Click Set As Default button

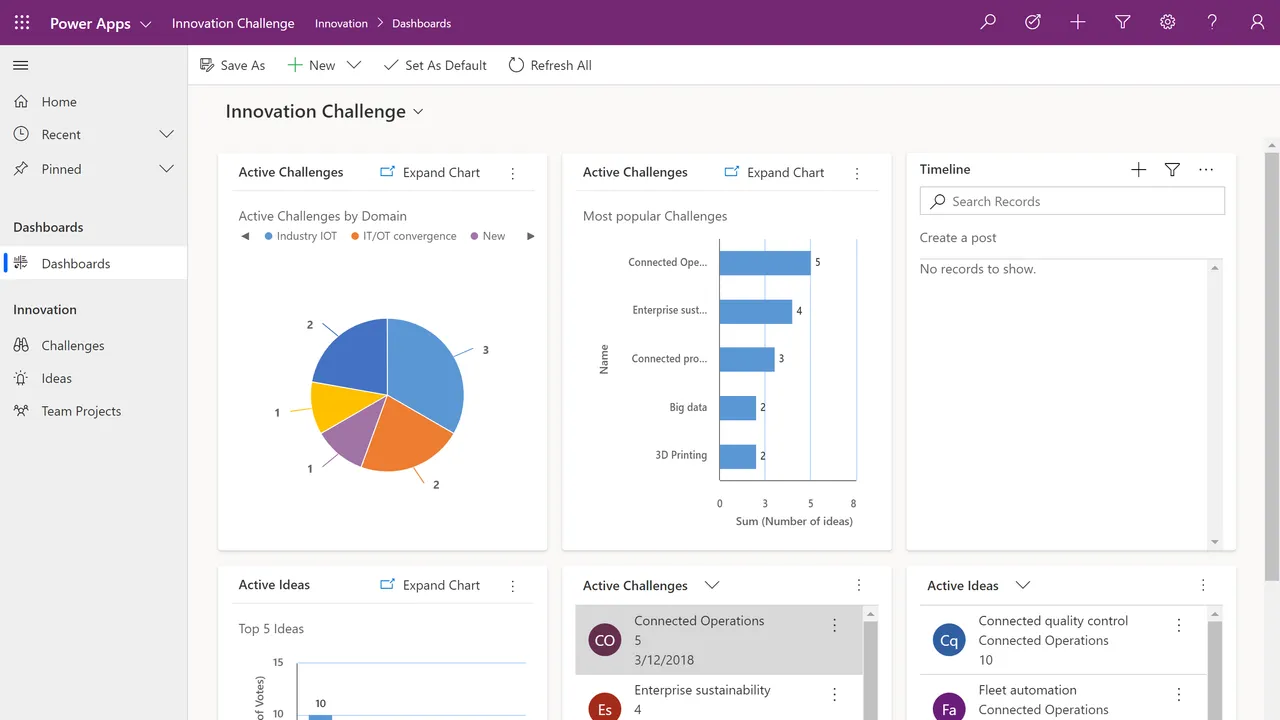[435, 65]
